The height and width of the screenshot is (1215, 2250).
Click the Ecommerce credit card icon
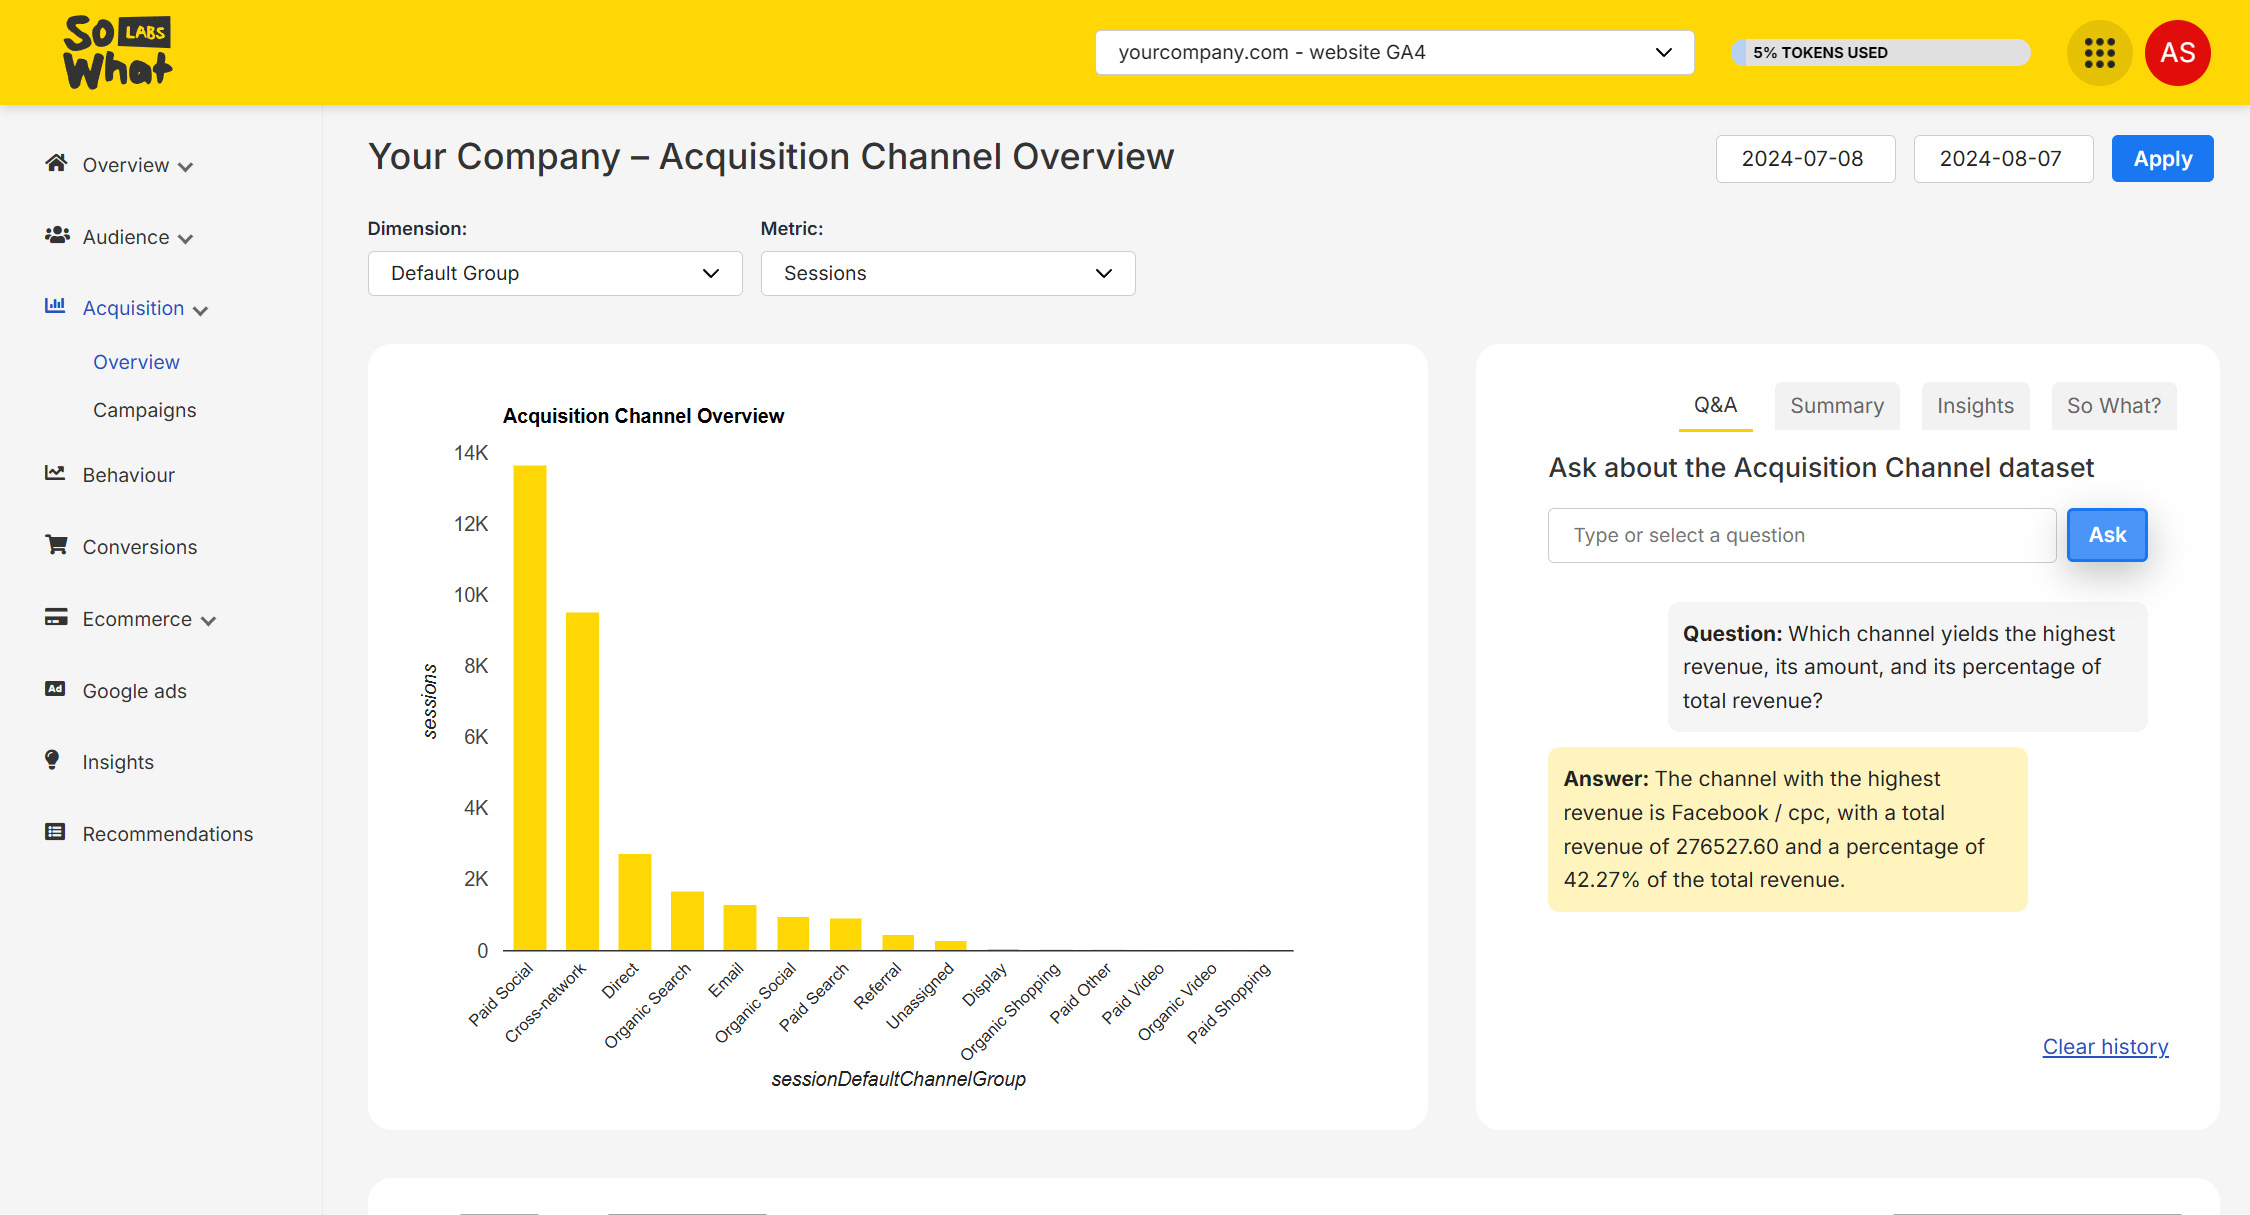tap(56, 617)
